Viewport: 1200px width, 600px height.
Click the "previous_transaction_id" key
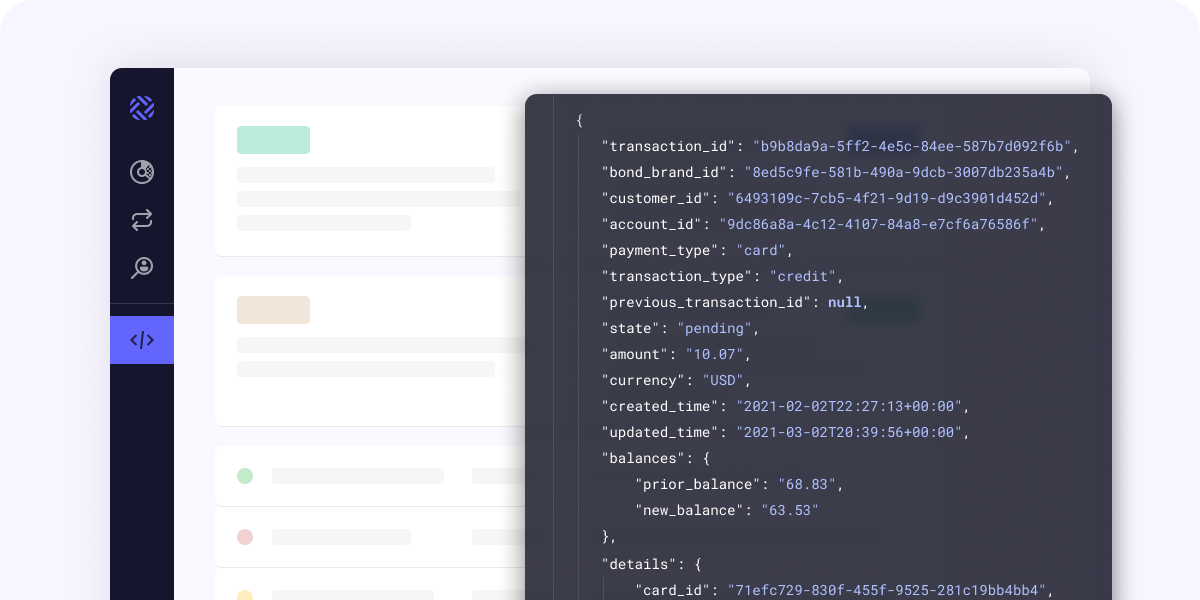[707, 302]
